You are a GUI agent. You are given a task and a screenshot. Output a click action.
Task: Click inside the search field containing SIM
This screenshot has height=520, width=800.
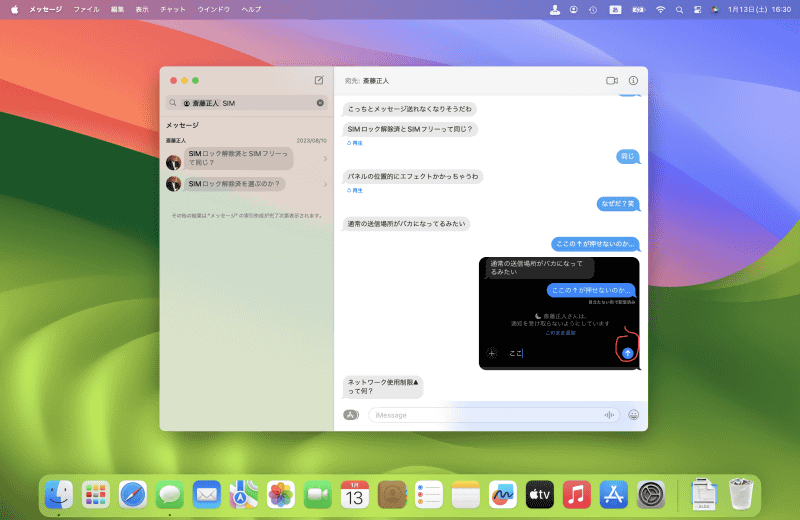pos(246,103)
